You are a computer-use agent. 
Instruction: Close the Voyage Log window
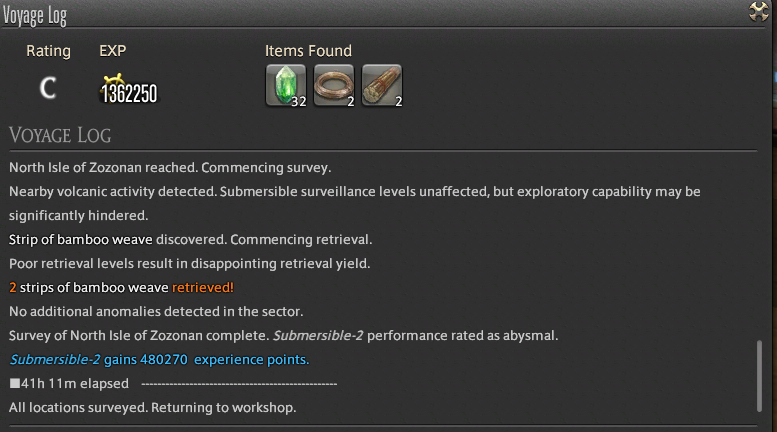click(x=759, y=12)
